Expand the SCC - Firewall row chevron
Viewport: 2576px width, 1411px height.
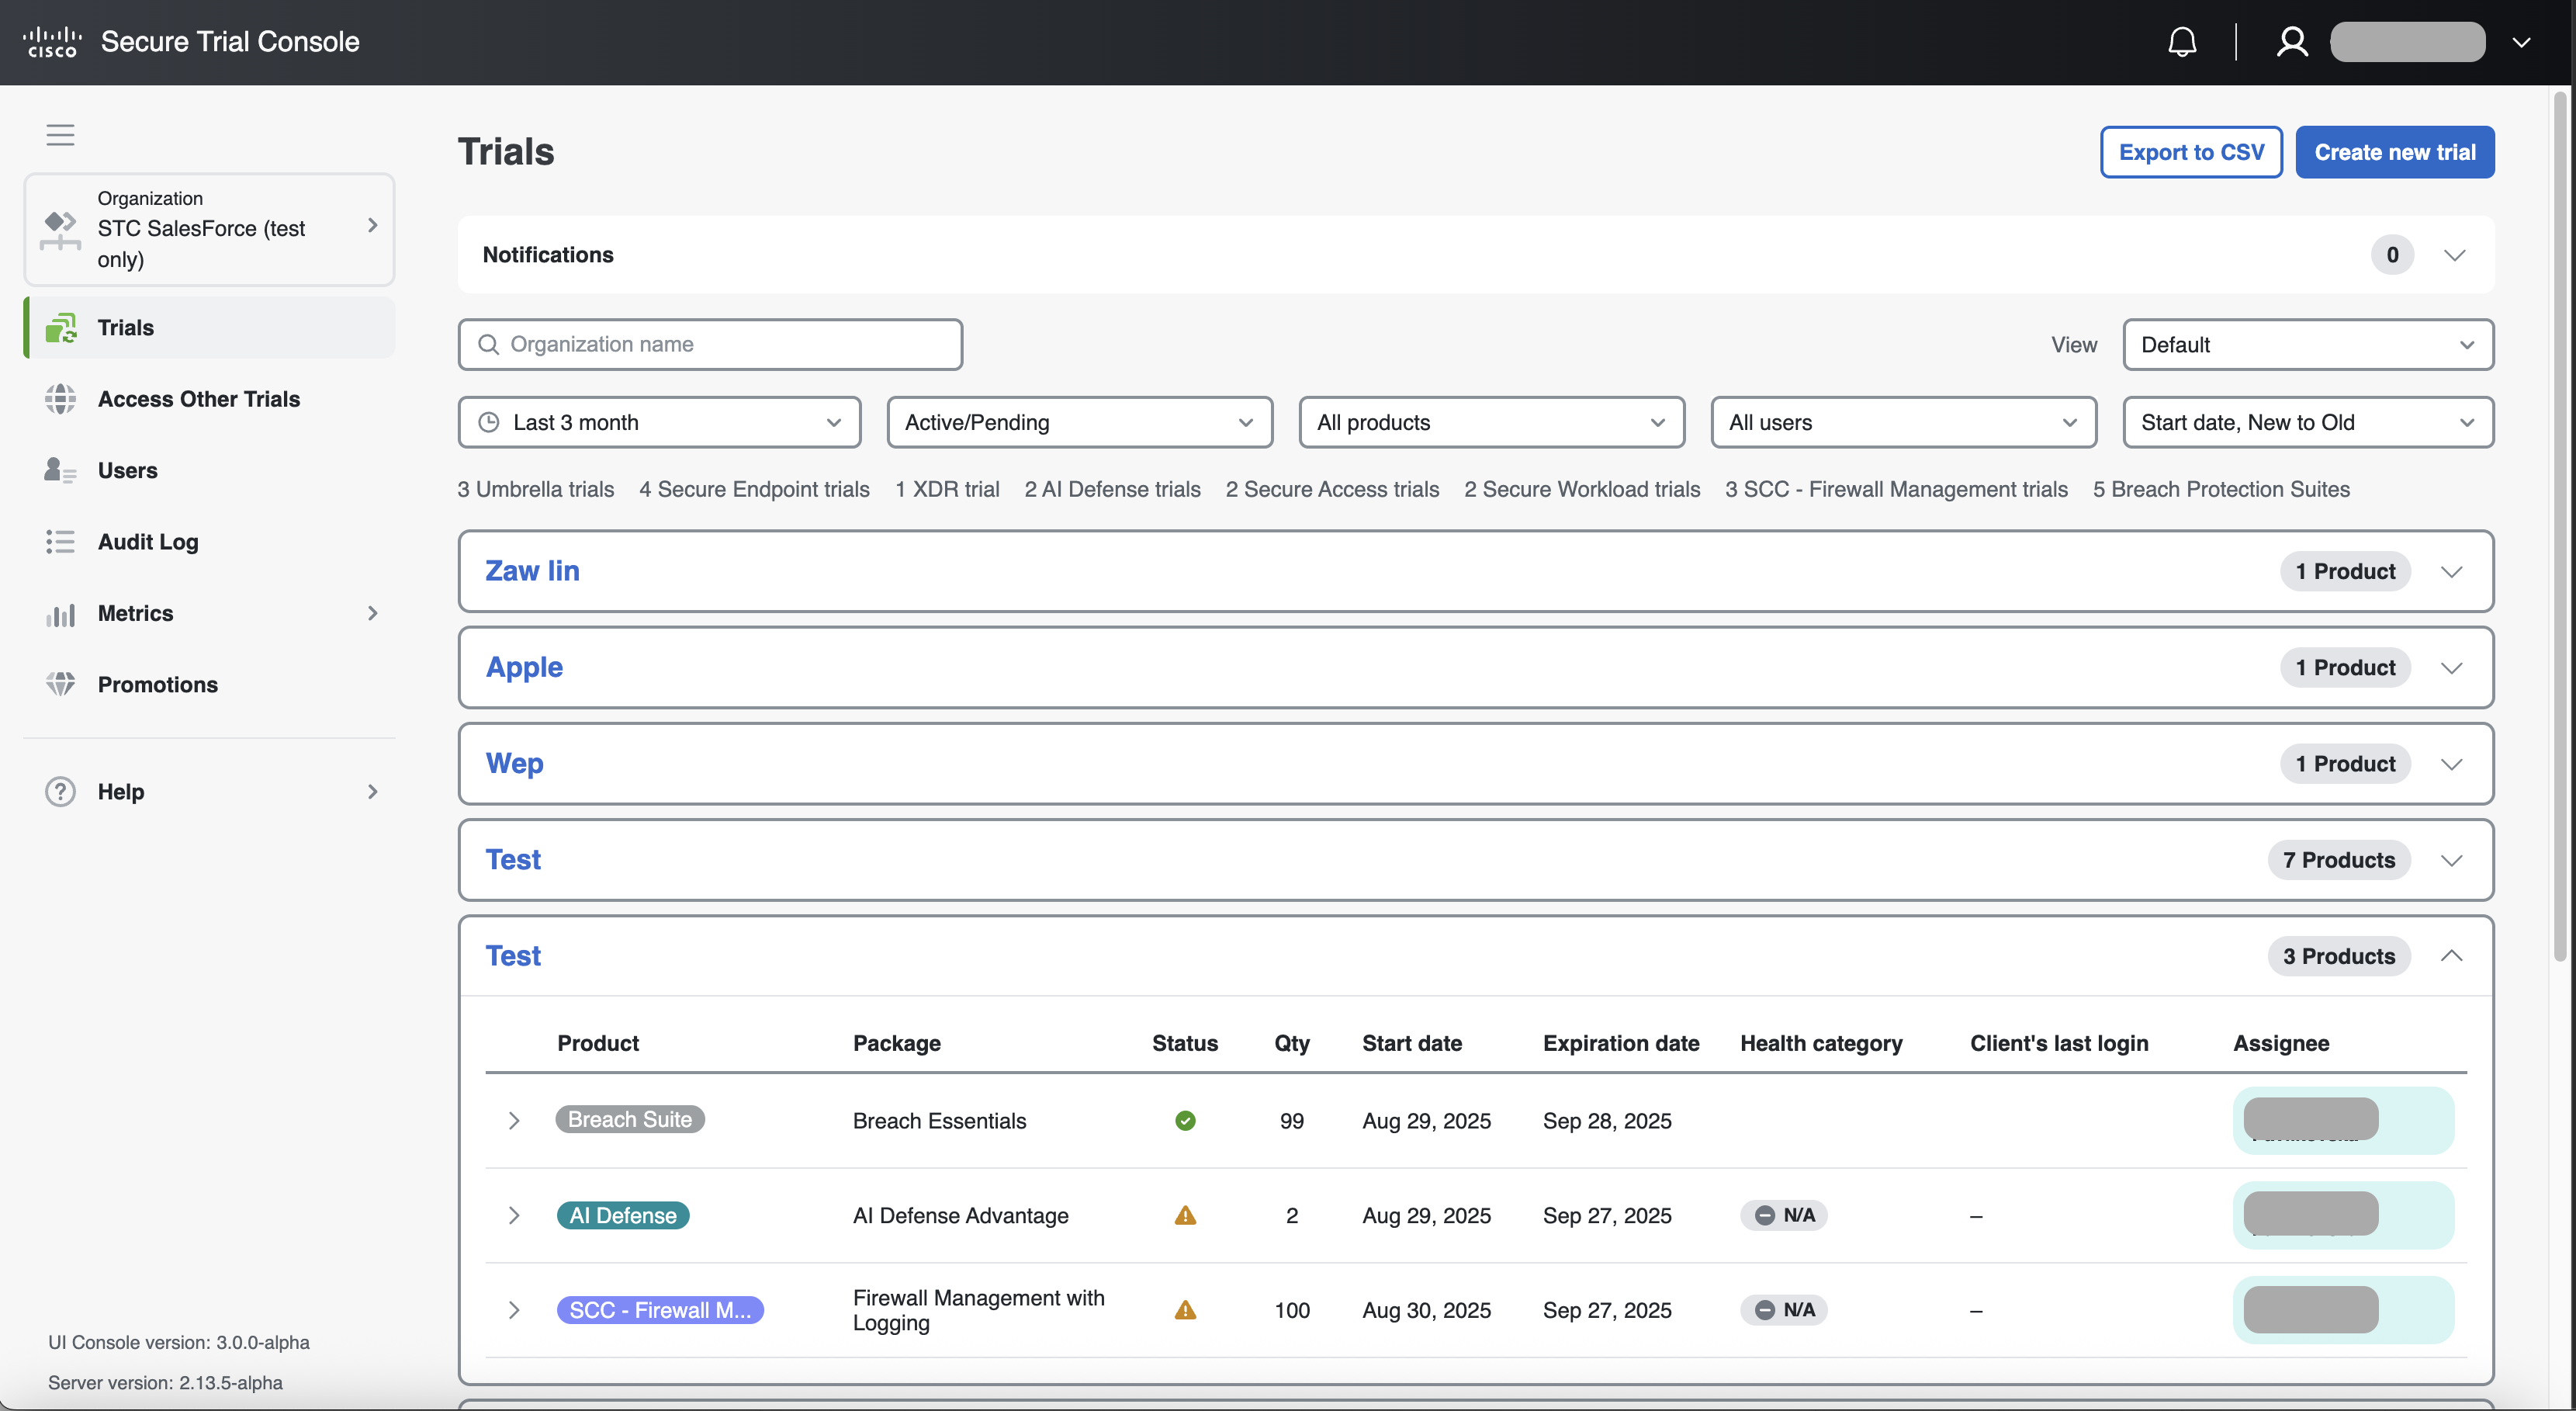513,1309
